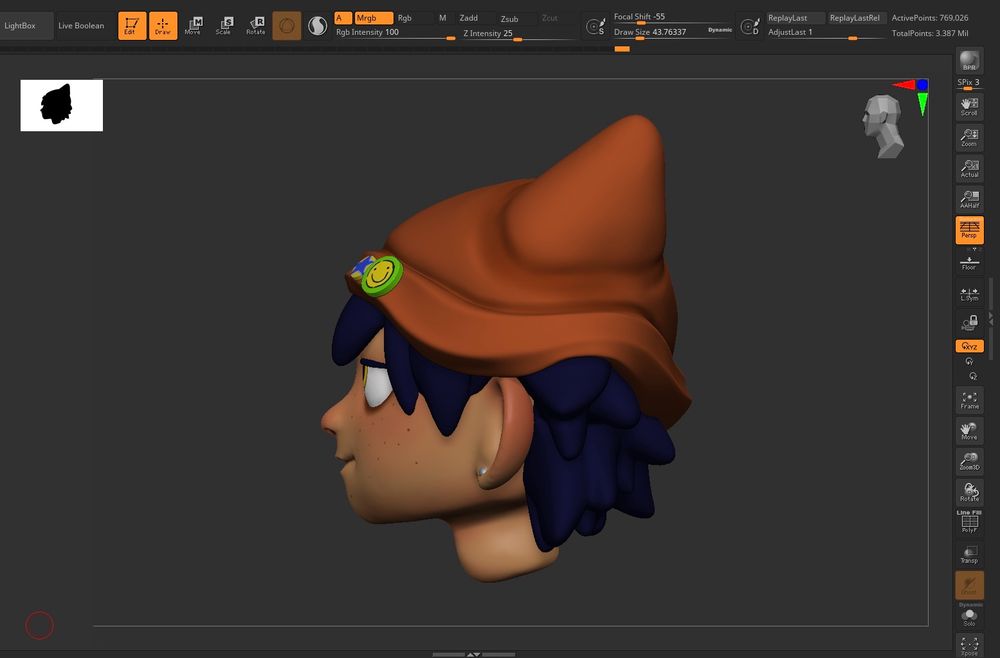Frame the model with the Frame button

(969, 400)
